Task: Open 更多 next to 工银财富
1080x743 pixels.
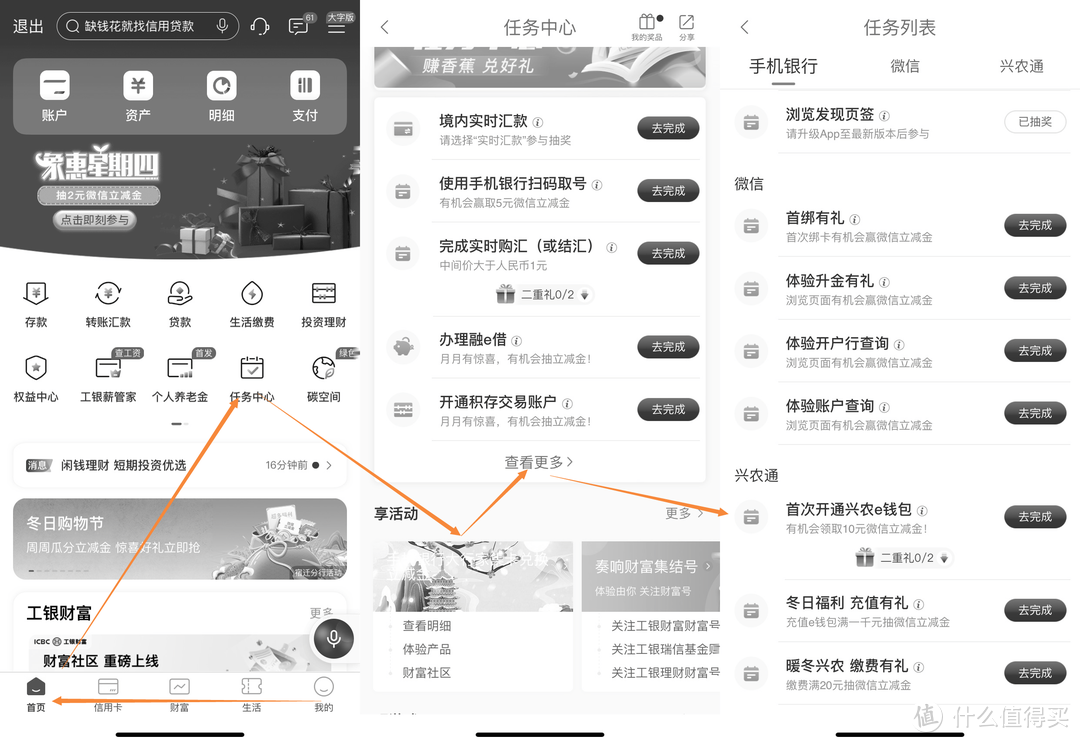Action: coord(321,612)
